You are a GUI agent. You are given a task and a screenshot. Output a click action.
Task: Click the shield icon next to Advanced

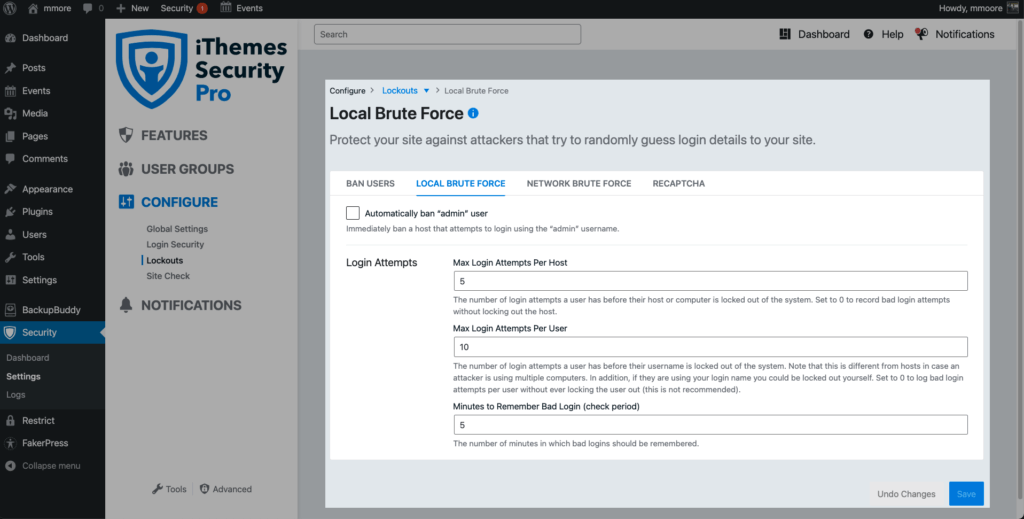pyautogui.click(x=204, y=489)
